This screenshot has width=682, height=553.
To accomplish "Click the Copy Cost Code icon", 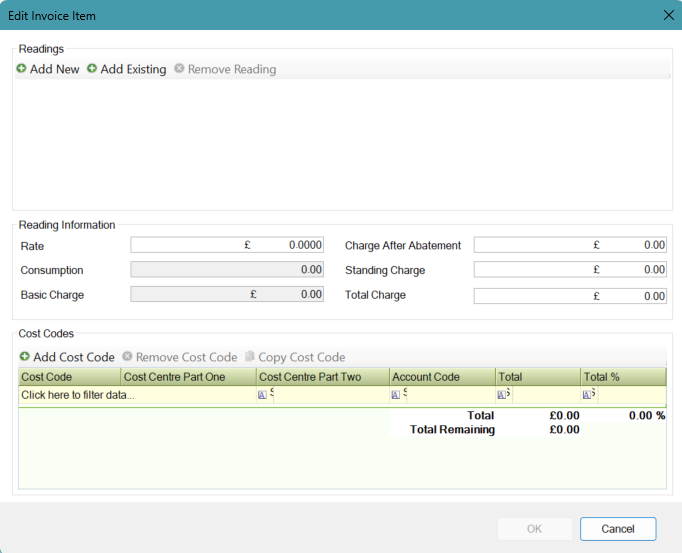I will click(250, 357).
